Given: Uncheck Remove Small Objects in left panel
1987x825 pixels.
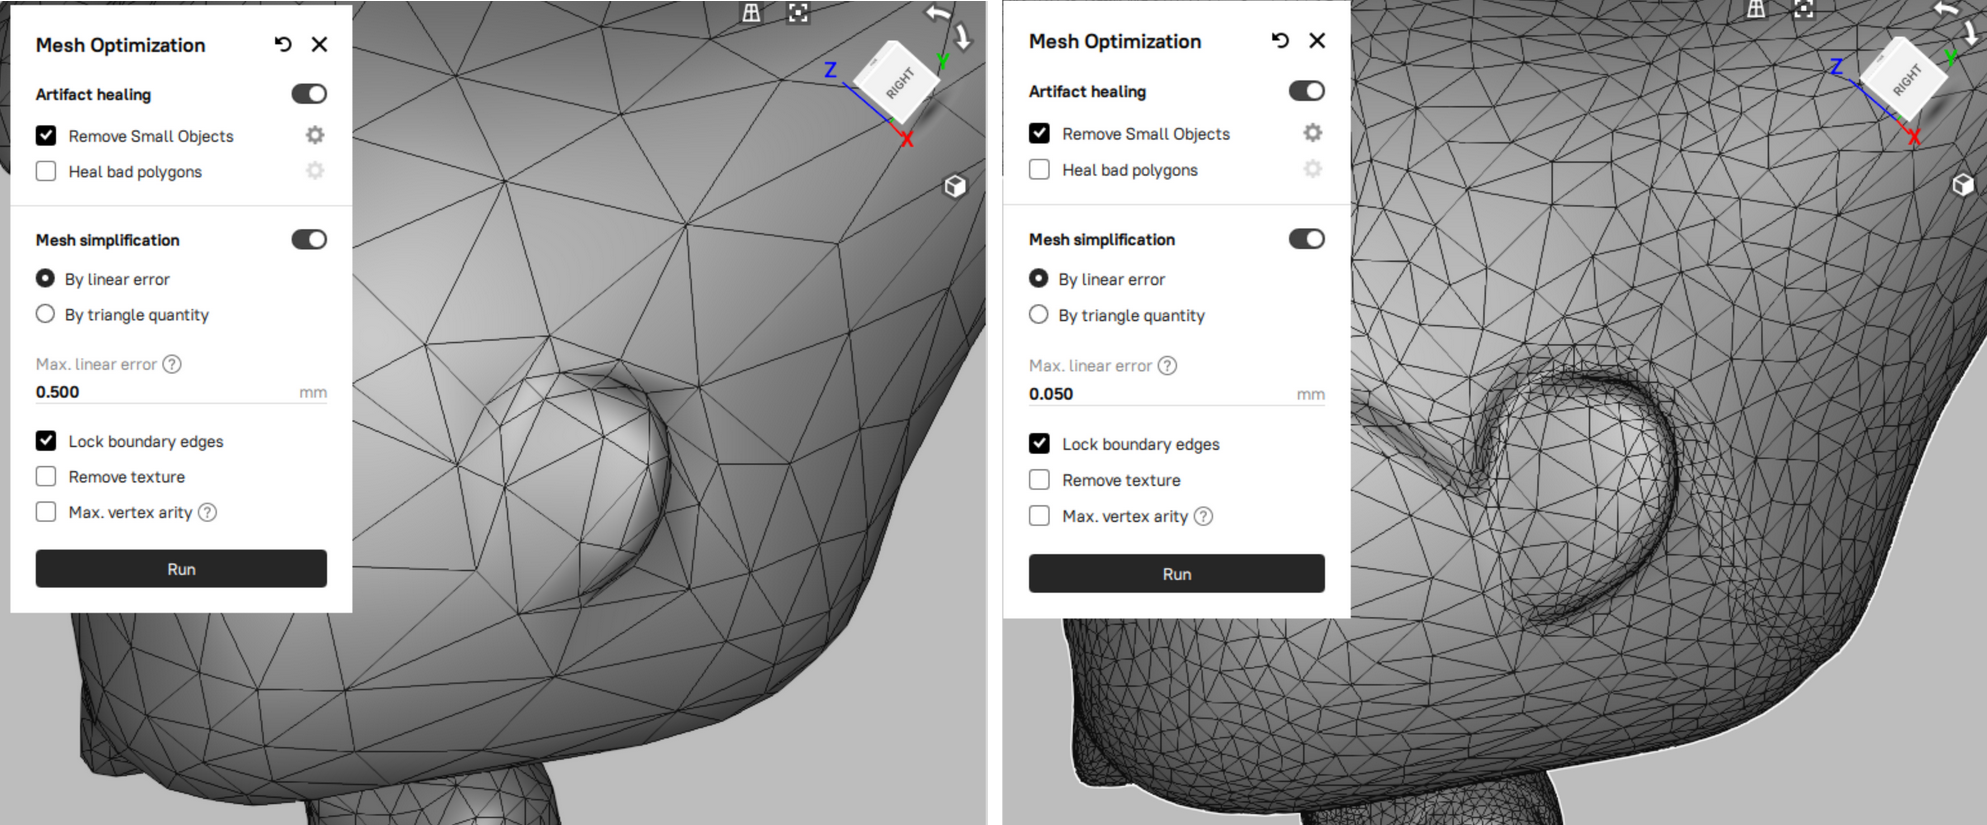Looking at the screenshot, I should [x=46, y=135].
